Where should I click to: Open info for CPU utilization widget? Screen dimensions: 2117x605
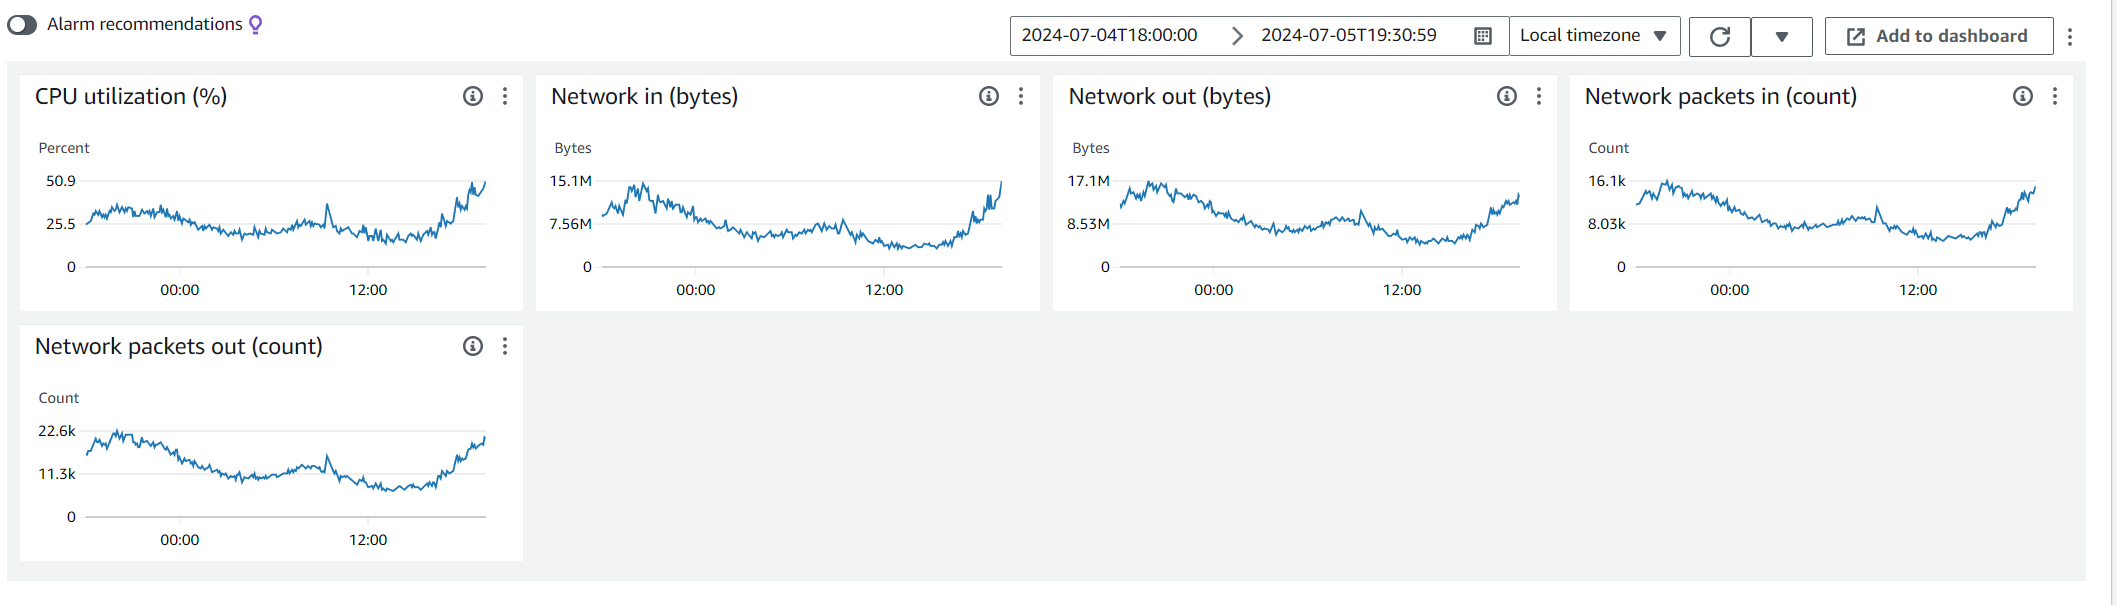point(473,96)
